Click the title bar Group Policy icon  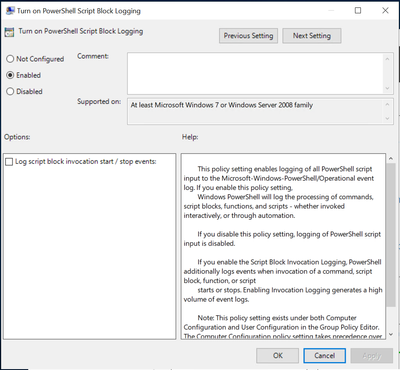10,11
